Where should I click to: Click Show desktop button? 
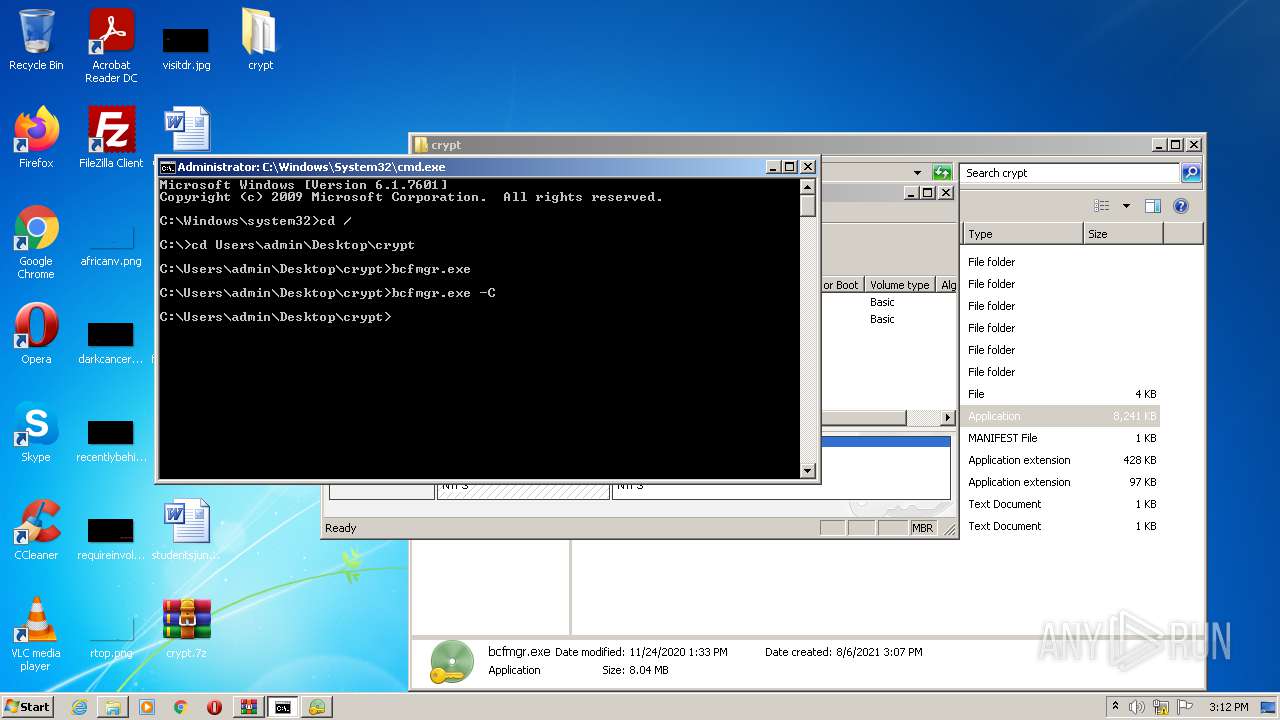tap(1270, 707)
